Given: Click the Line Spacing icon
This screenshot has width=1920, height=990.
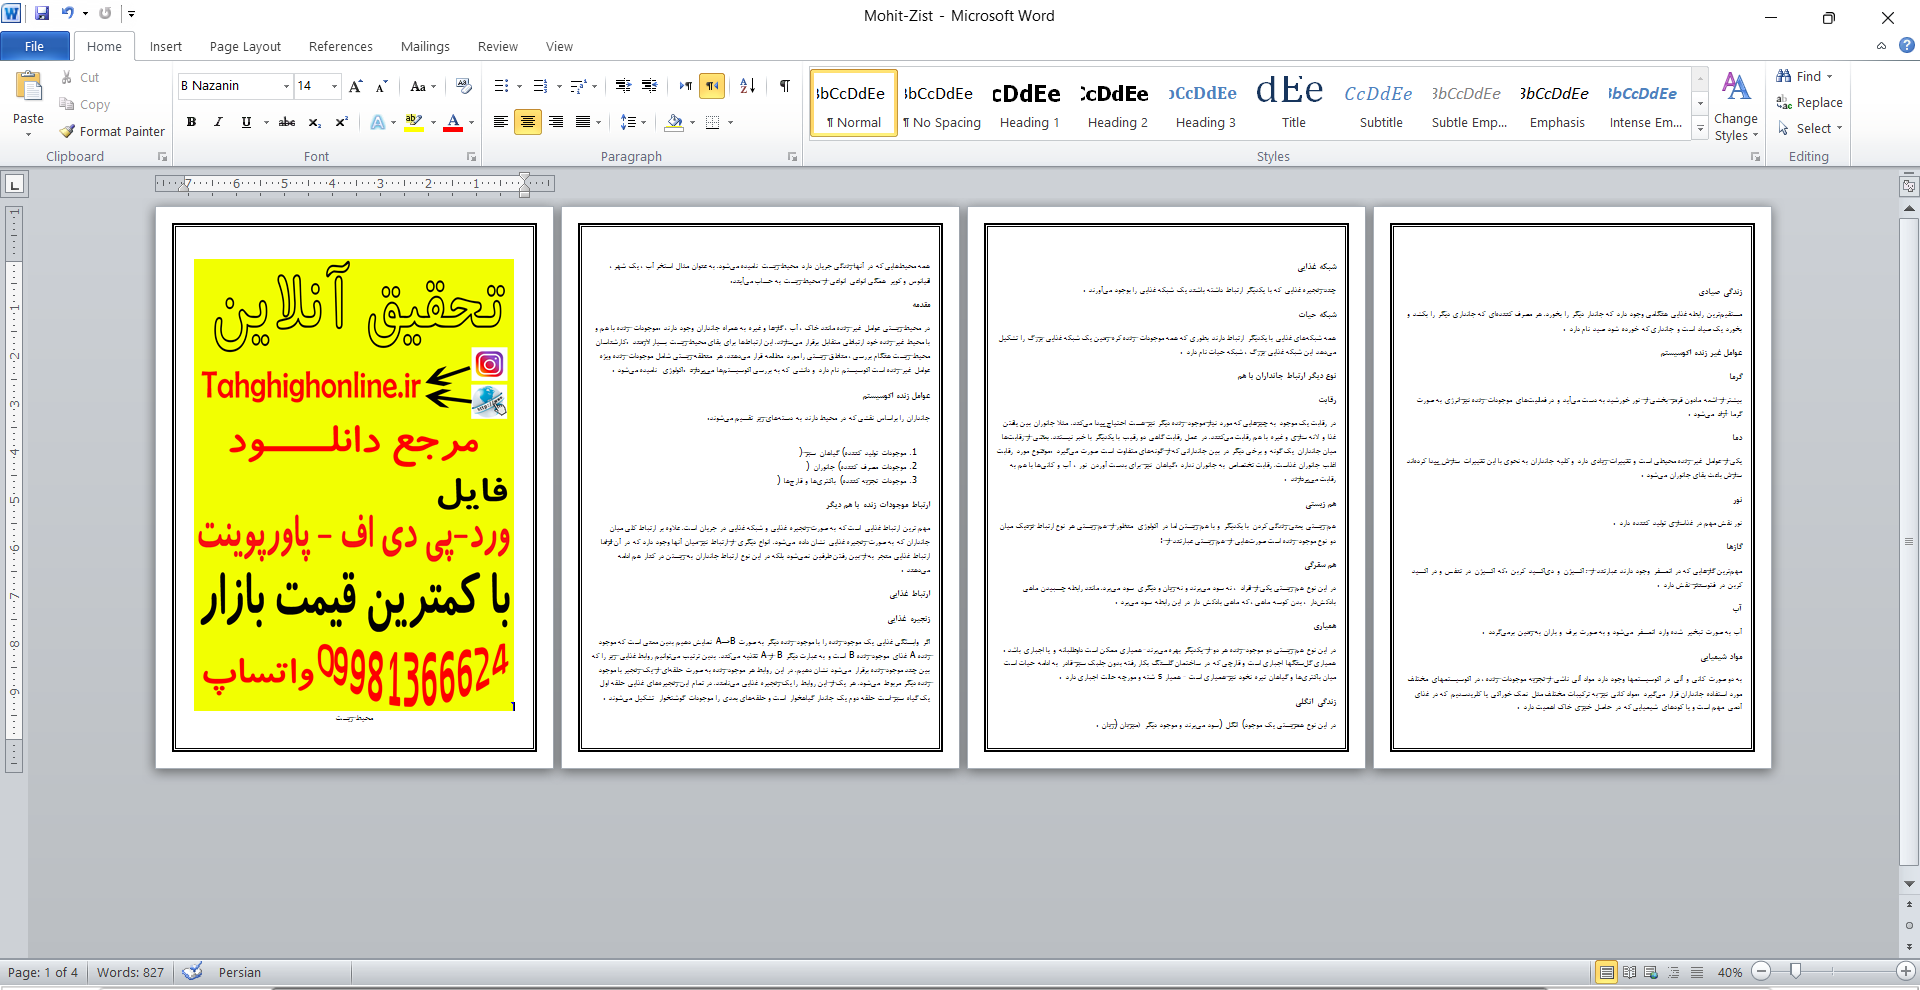Looking at the screenshot, I should [x=628, y=122].
